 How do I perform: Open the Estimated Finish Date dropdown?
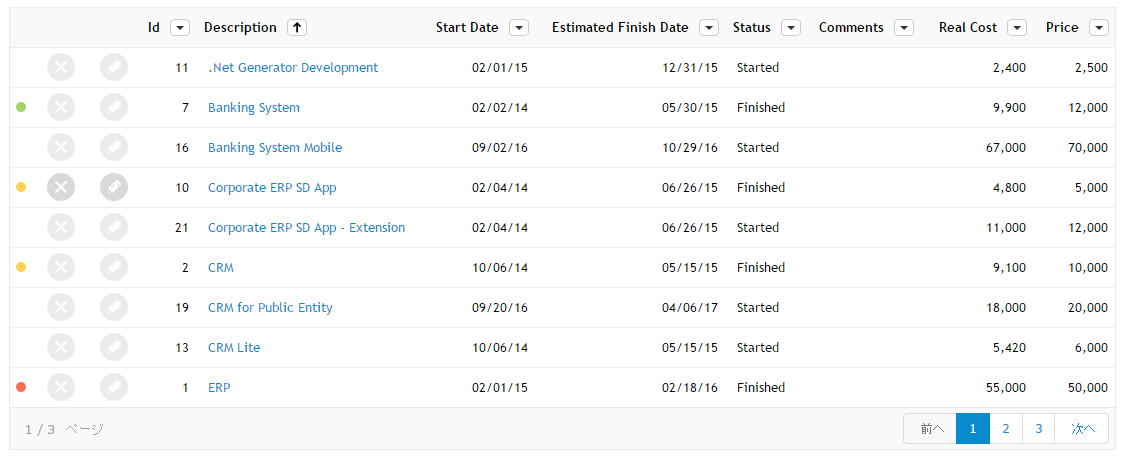709,27
